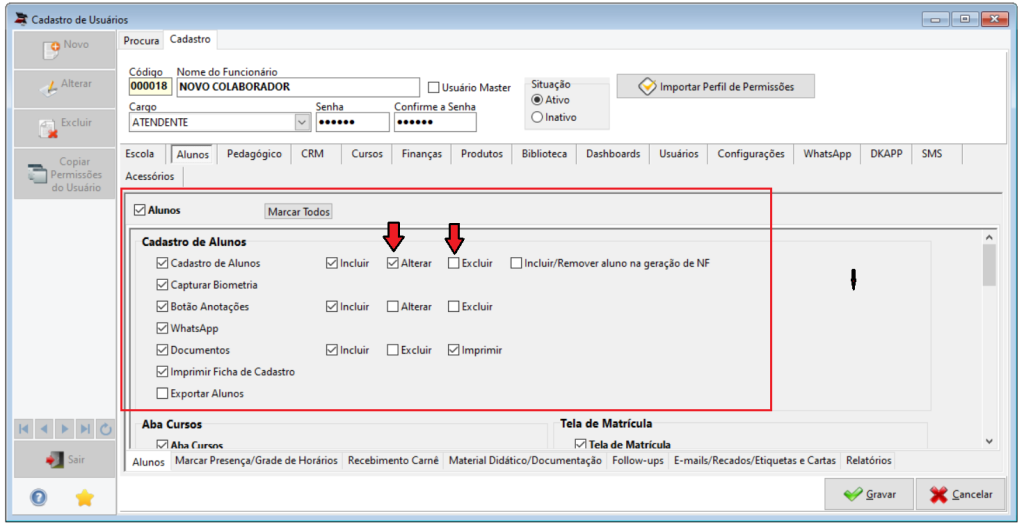Screen dimensions: 1024x528
Task: Enable Exportar Alunos checkbox
Action: pos(162,393)
